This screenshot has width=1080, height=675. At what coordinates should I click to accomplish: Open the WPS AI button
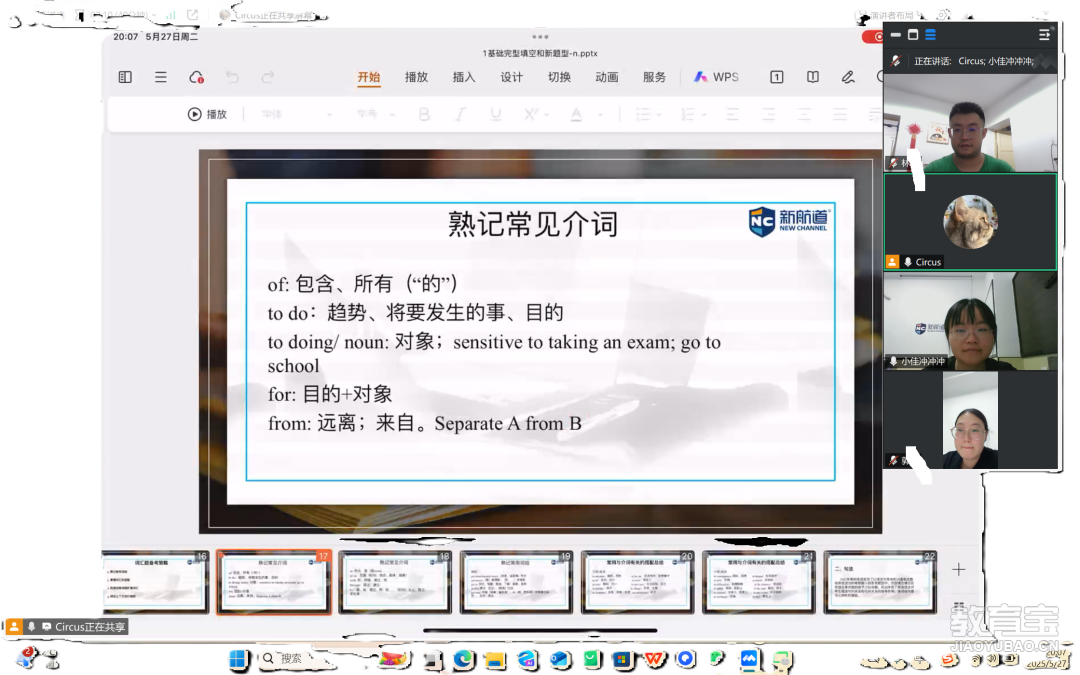[x=716, y=77]
